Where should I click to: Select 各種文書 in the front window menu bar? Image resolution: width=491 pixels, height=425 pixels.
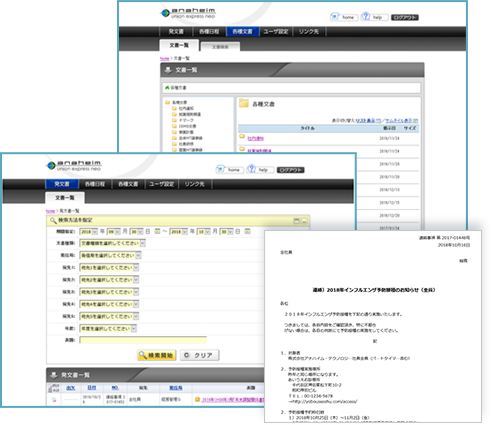(128, 184)
